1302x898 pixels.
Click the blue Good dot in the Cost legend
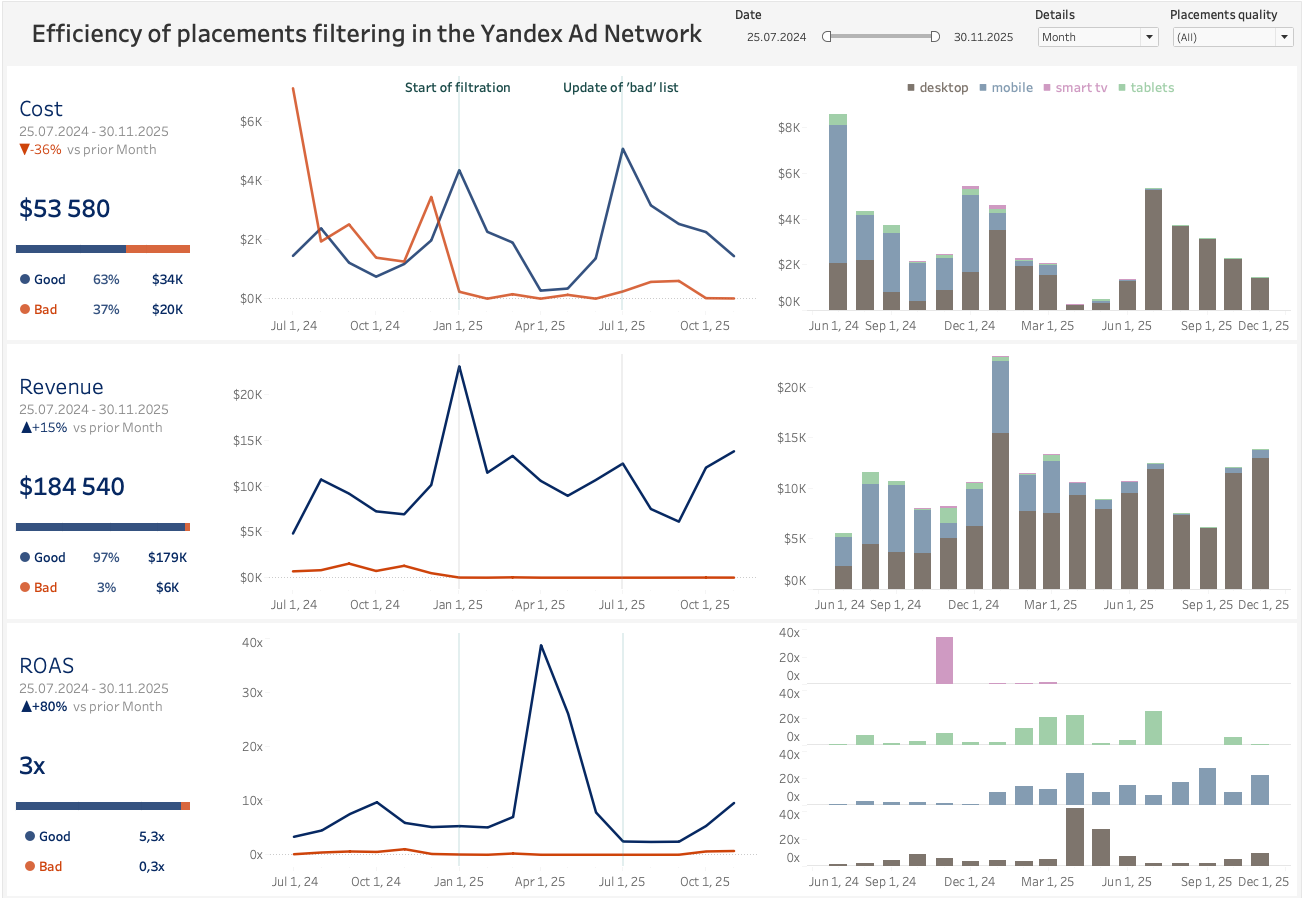[24, 280]
